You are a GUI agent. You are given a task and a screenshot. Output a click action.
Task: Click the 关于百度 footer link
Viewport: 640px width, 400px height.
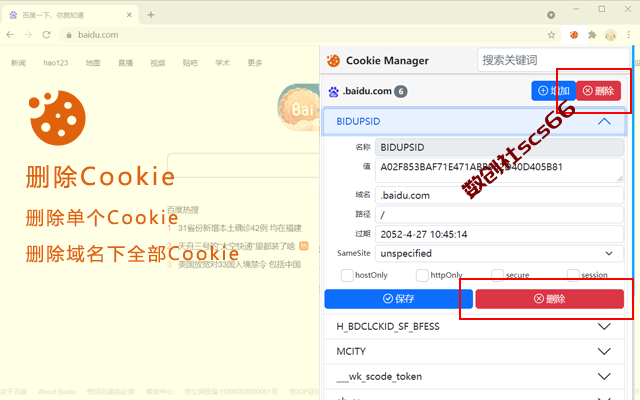coord(13,392)
